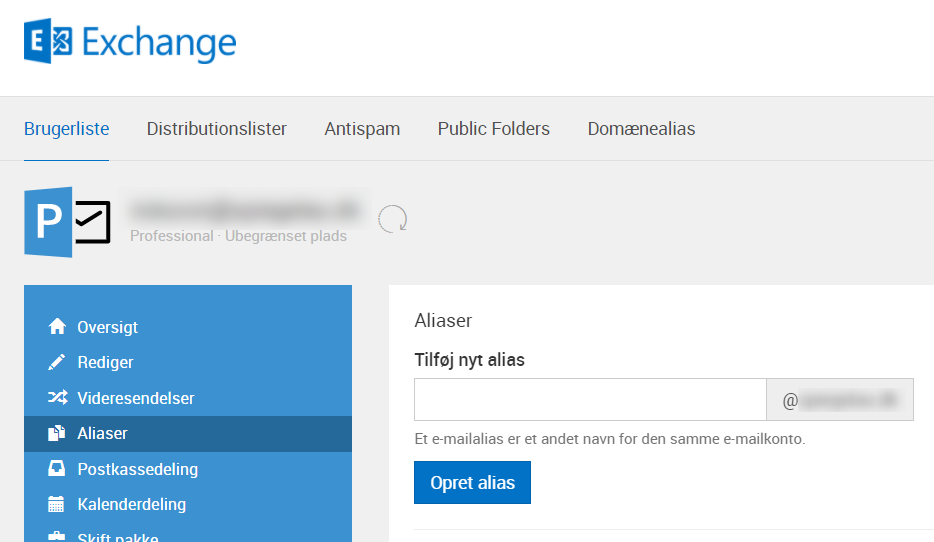Image resolution: width=934 pixels, height=542 pixels.
Task: Select Aliaser in the sidebar
Action: pos(188,434)
